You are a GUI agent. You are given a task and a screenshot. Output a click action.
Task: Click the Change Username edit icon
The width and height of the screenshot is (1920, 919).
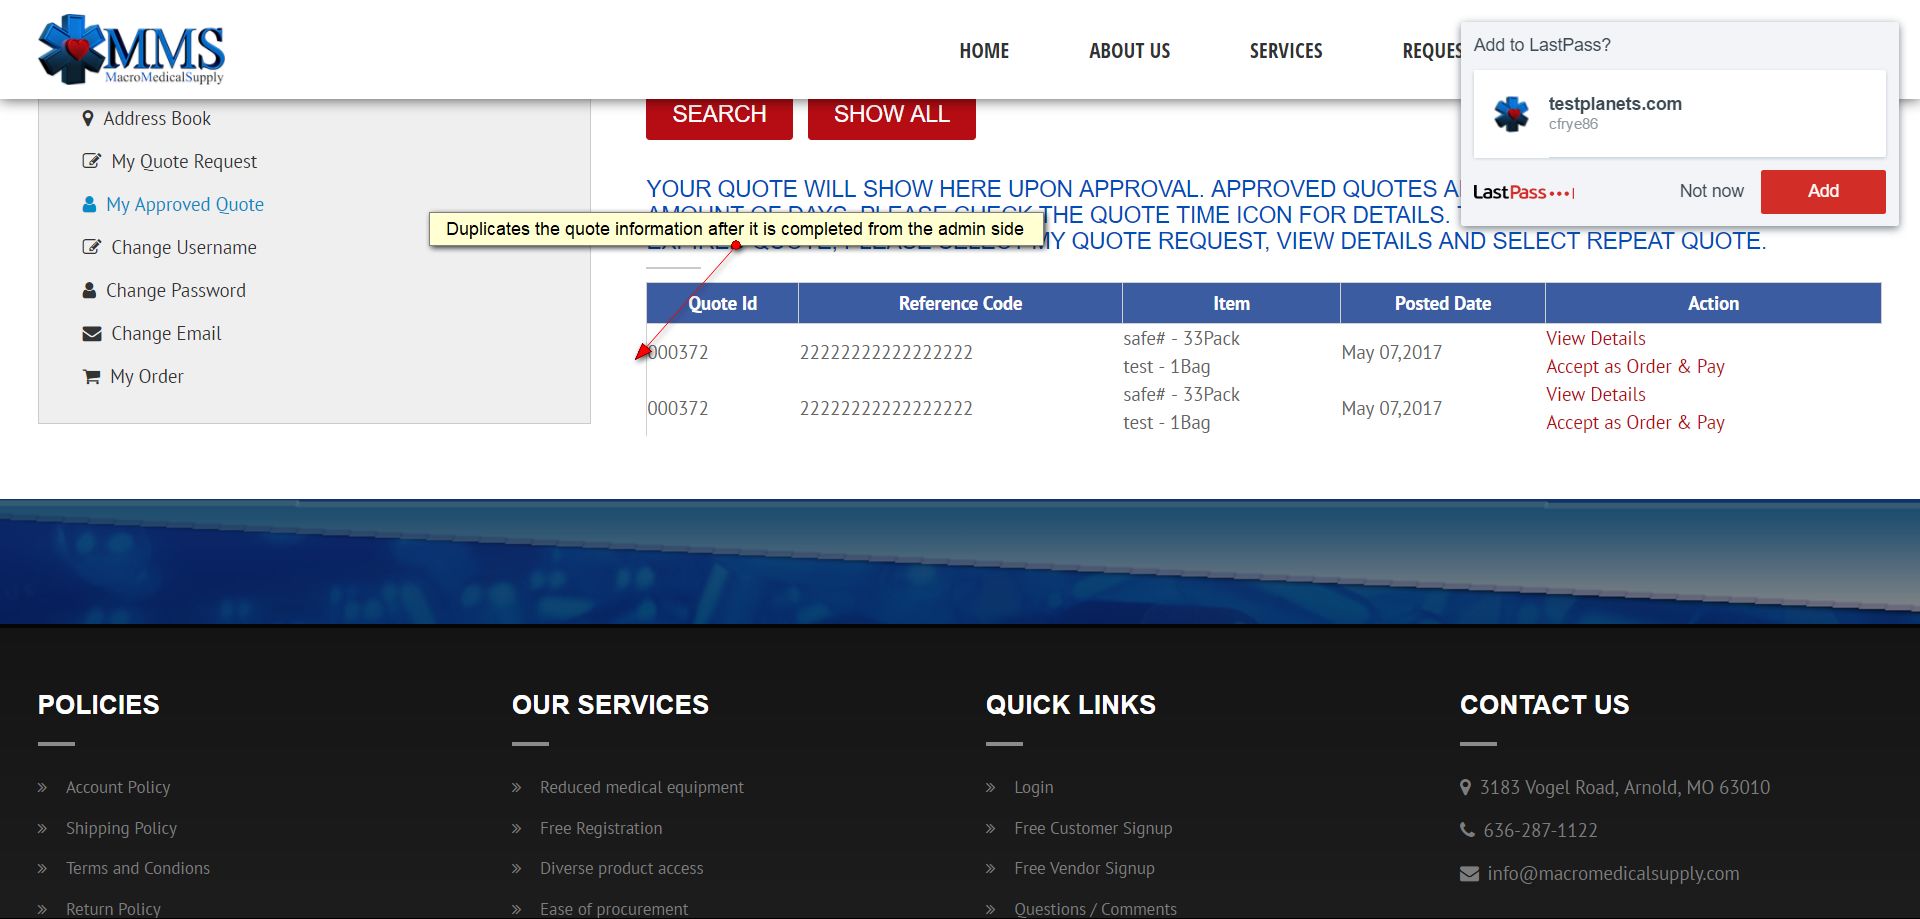click(92, 247)
